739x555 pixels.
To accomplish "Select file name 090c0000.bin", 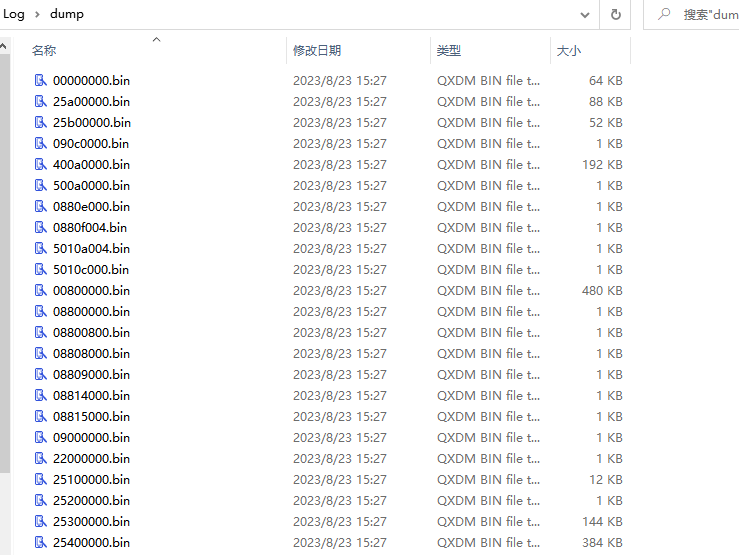I will (91, 144).
